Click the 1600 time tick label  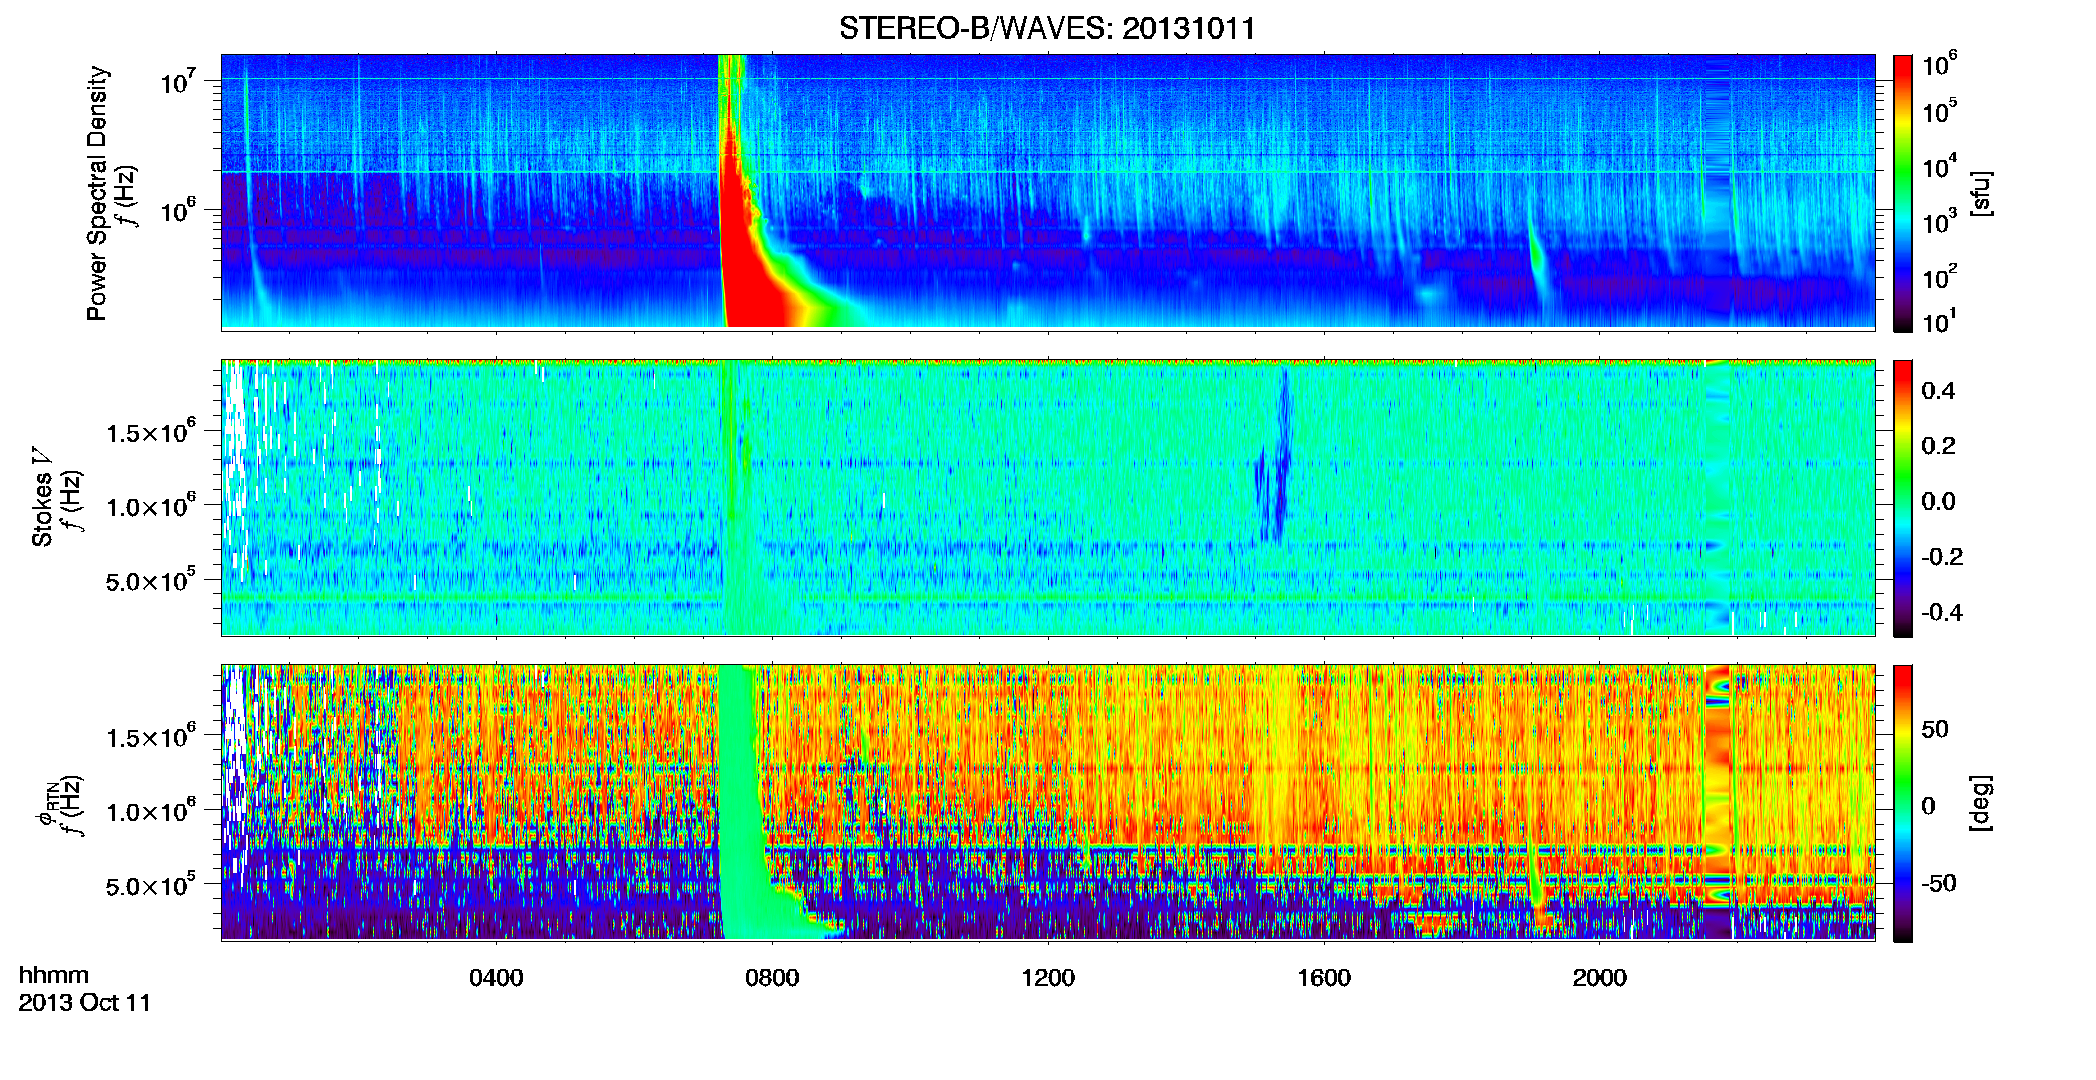pyautogui.click(x=1324, y=978)
